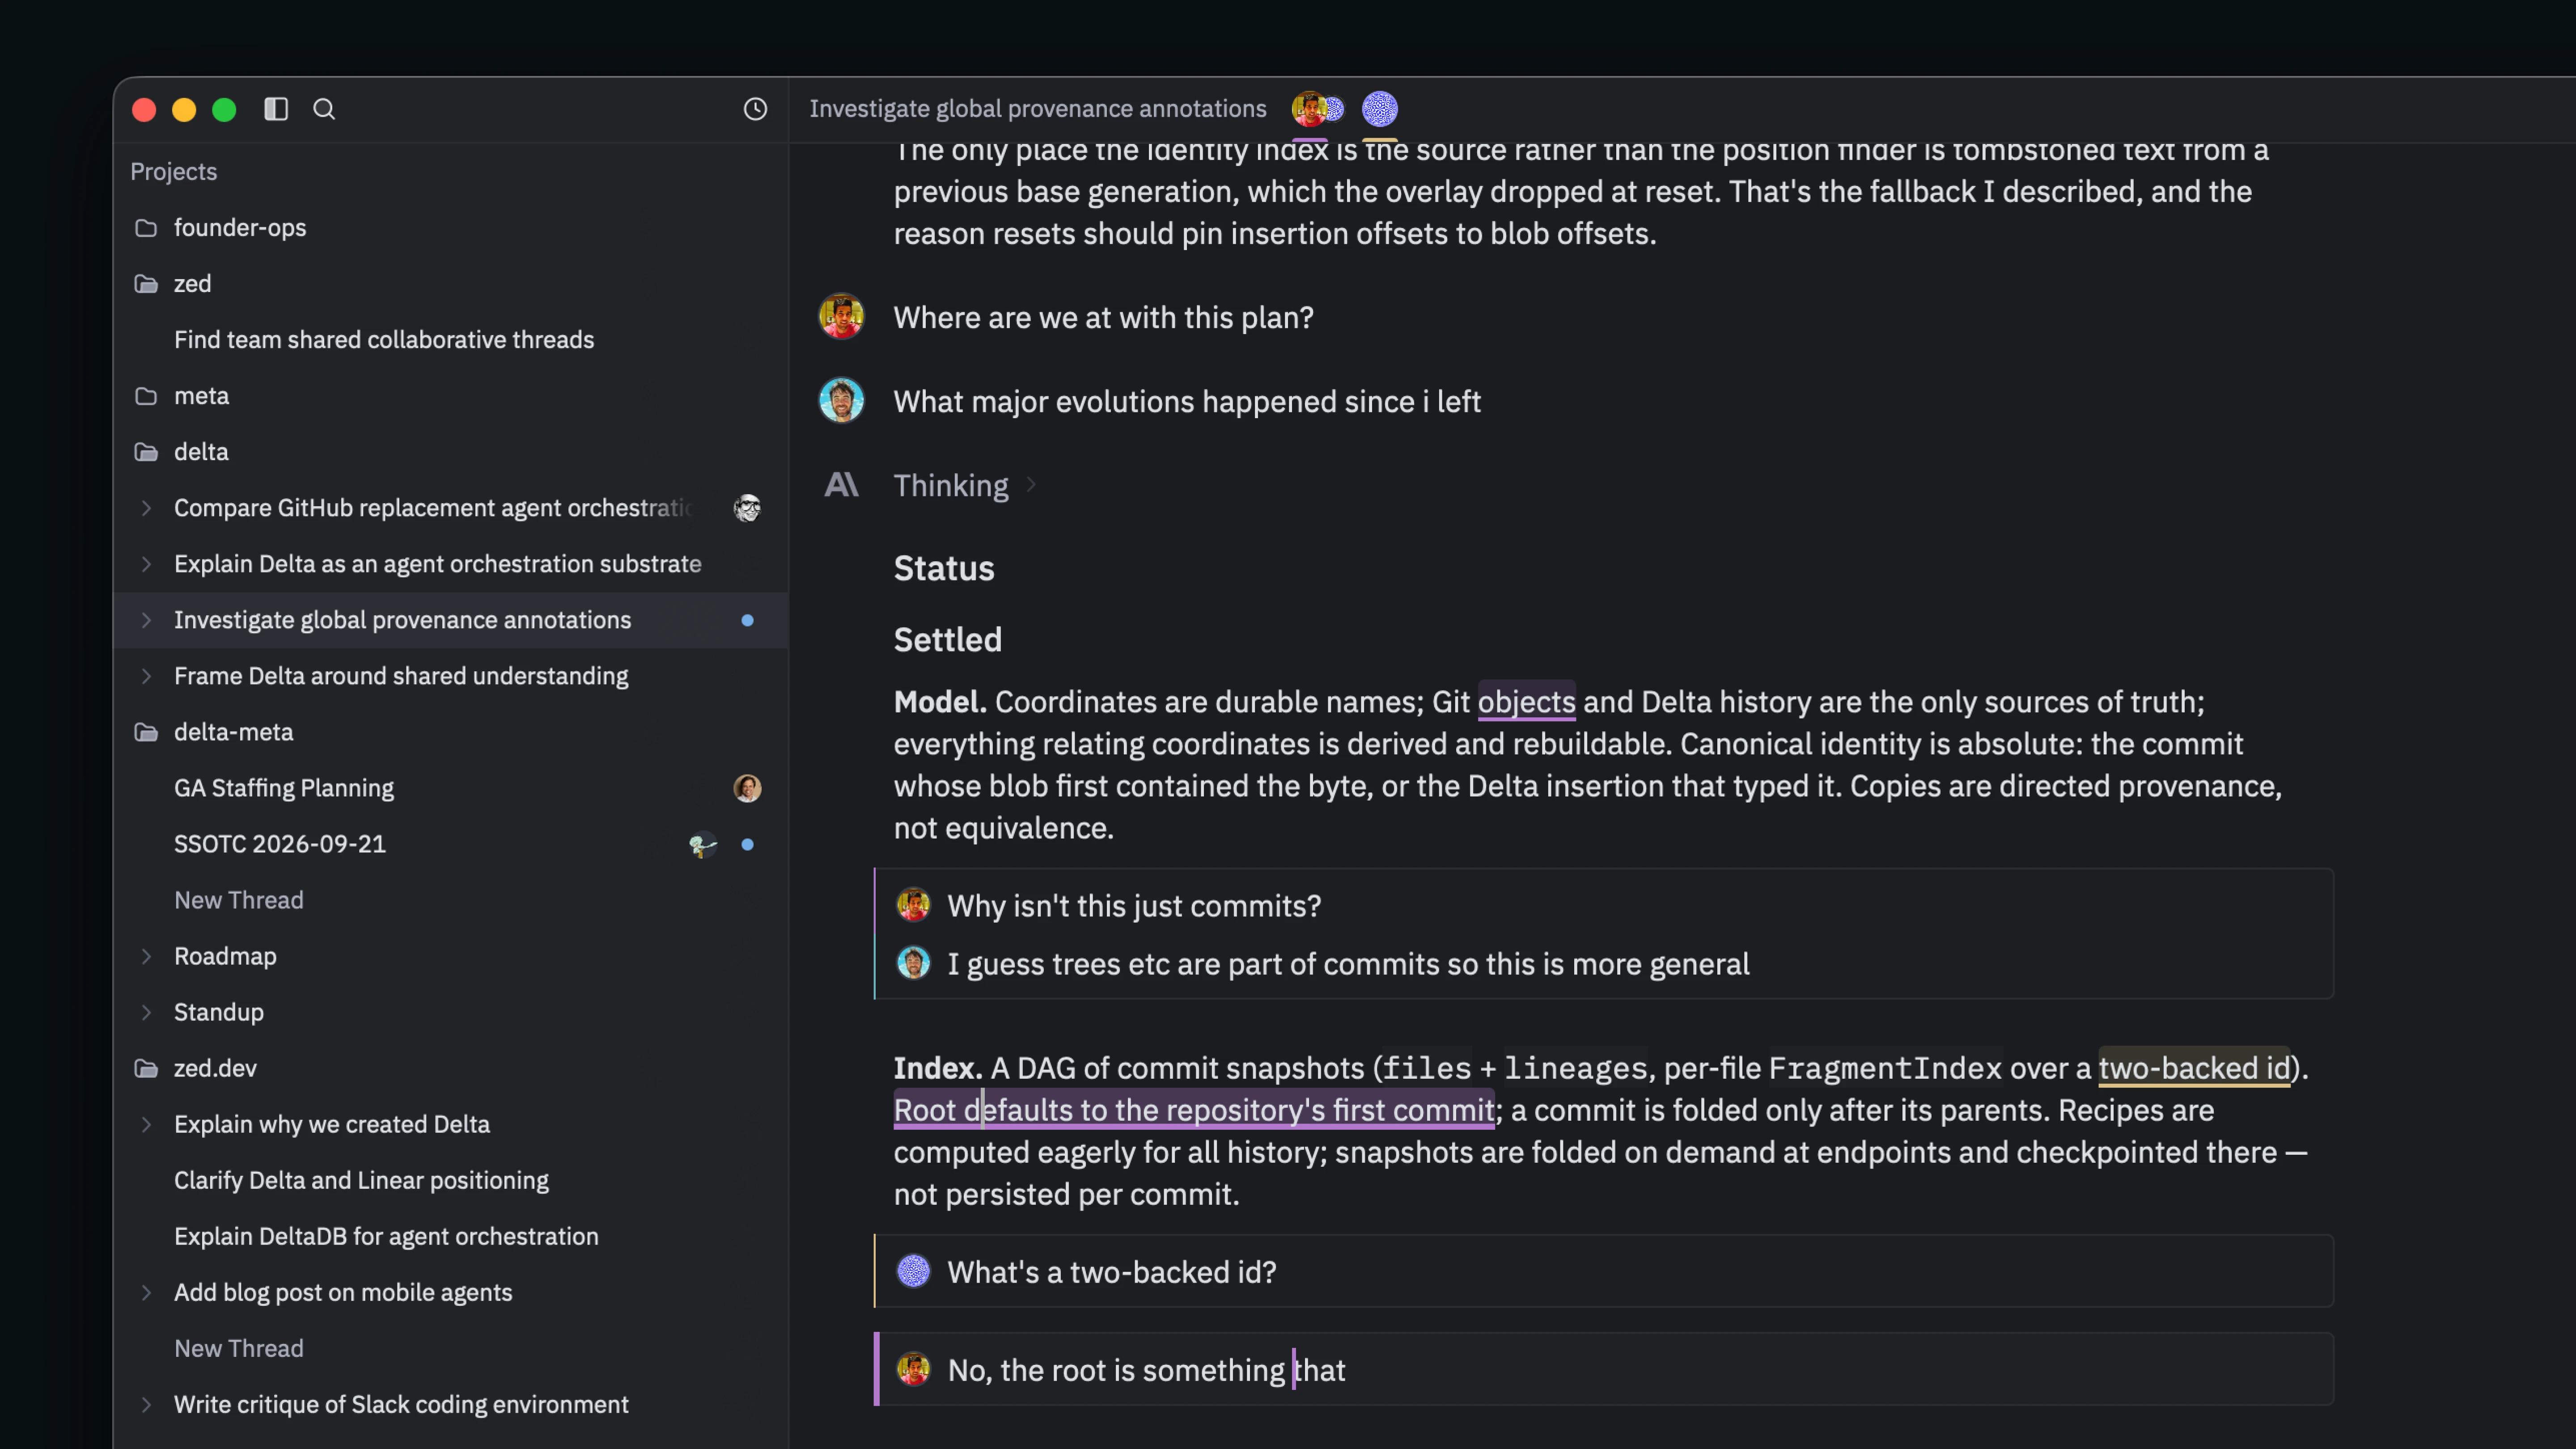
Task: Click the yellow macOS minimize button
Action: (x=184, y=109)
